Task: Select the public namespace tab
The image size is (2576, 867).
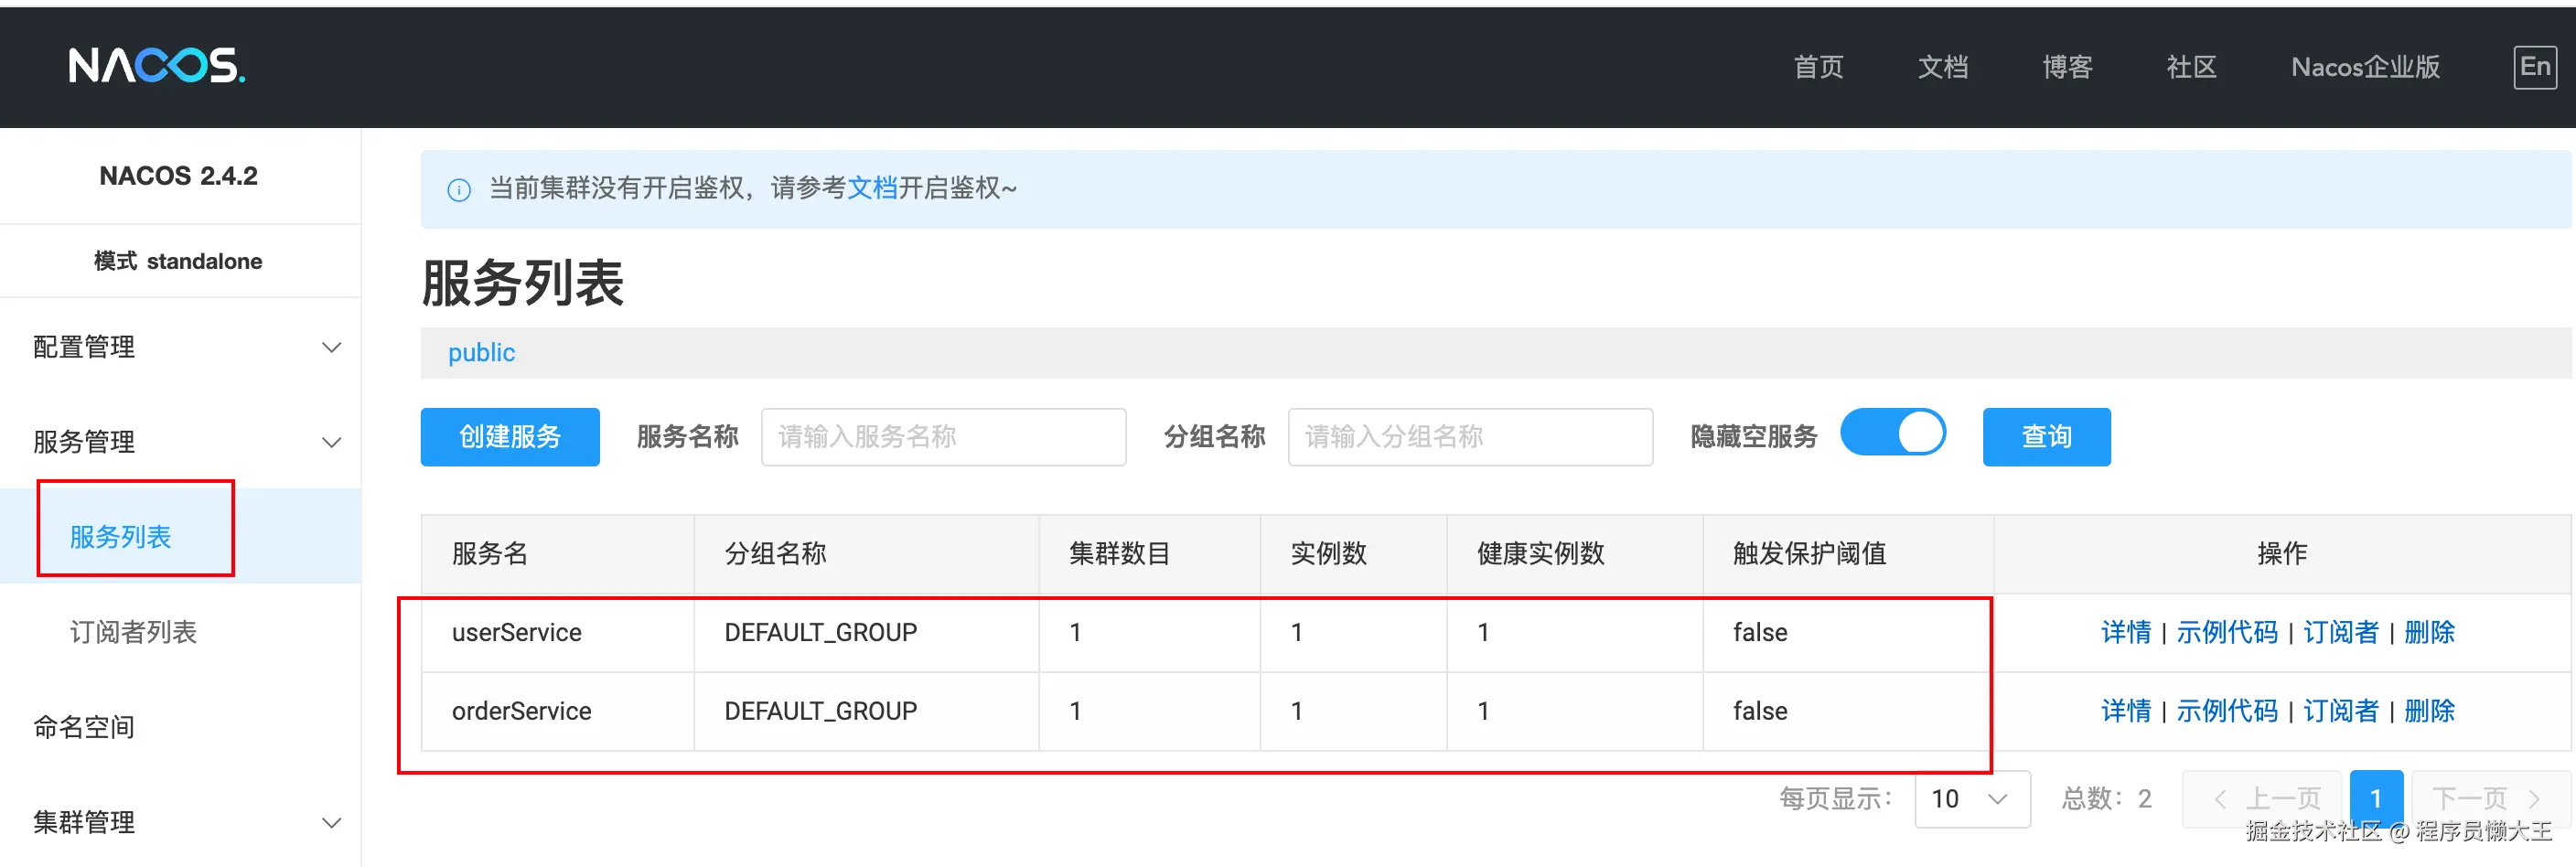Action: [481, 353]
